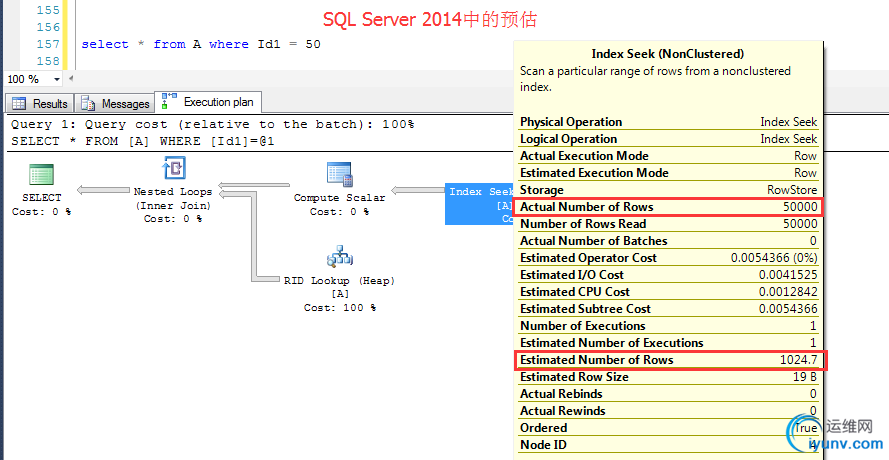Switch to the Execution plan tab

208,102
